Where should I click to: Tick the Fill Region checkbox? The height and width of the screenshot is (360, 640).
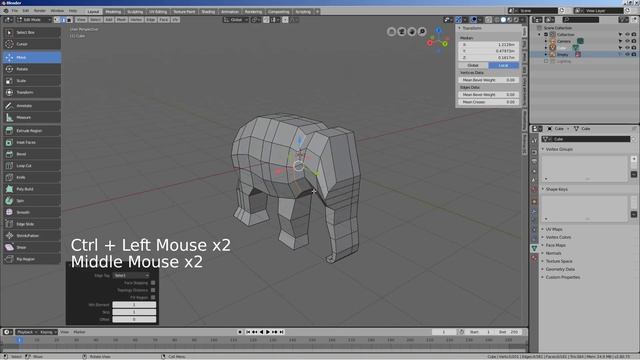tap(153, 298)
